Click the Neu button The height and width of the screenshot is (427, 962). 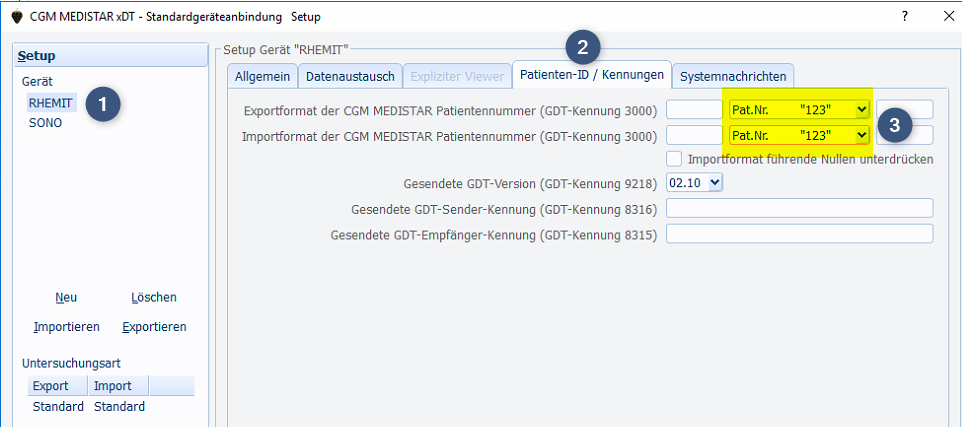66,297
